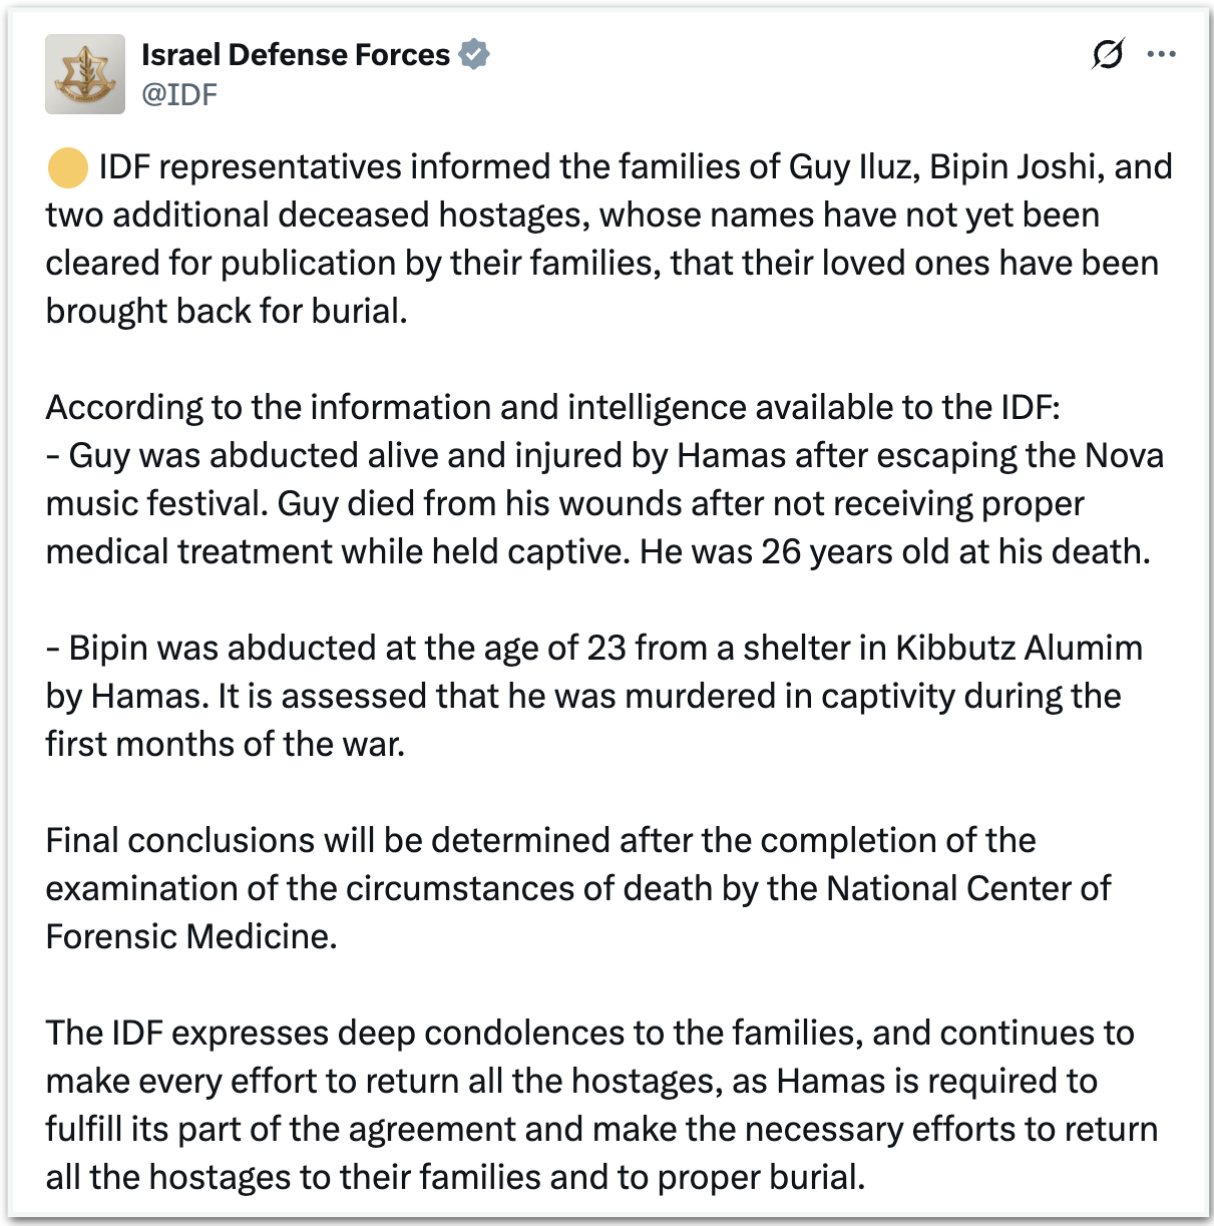
Task: Click the line starting "According to the information"
Action: pyautogui.click(x=552, y=408)
